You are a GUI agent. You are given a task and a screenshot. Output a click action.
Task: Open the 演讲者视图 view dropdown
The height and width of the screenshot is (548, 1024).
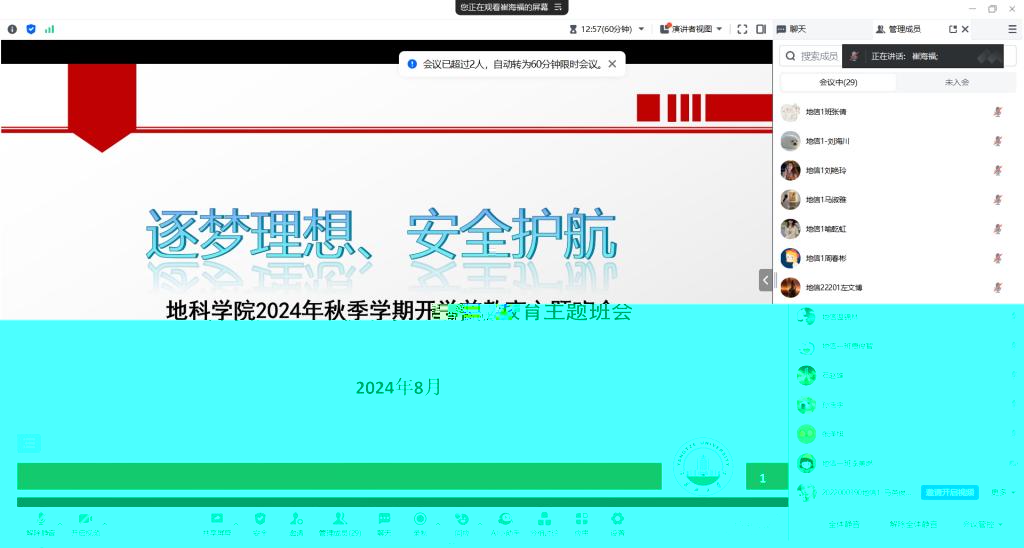pos(691,29)
